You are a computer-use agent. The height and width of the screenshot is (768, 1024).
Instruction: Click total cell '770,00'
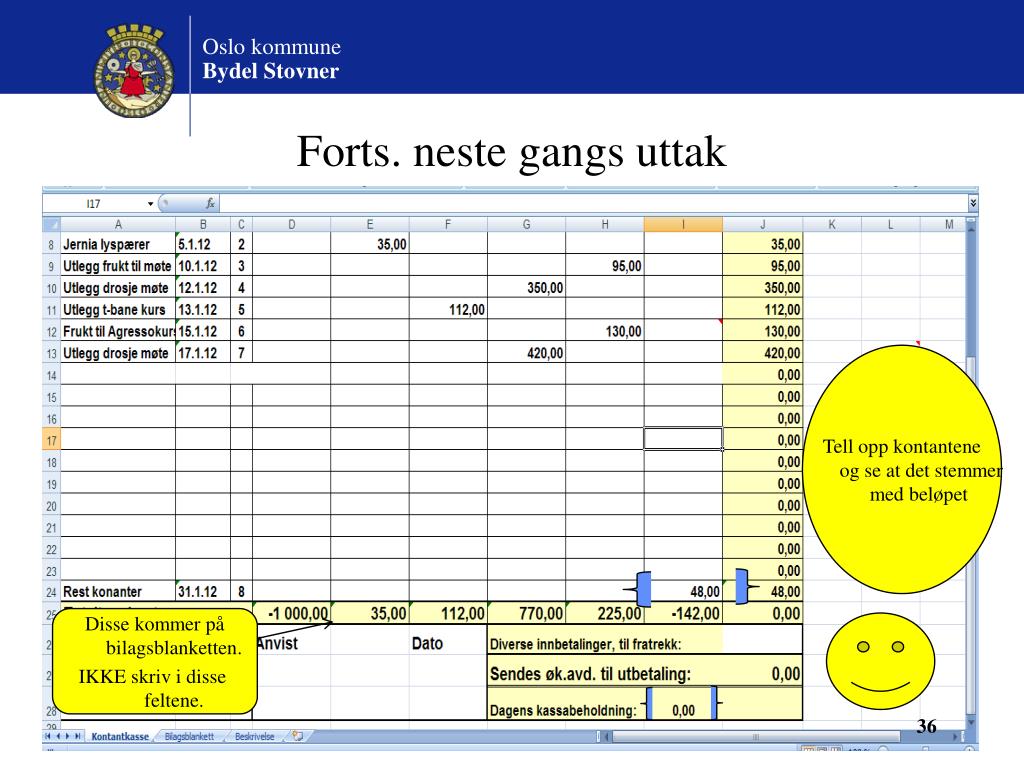pos(526,613)
